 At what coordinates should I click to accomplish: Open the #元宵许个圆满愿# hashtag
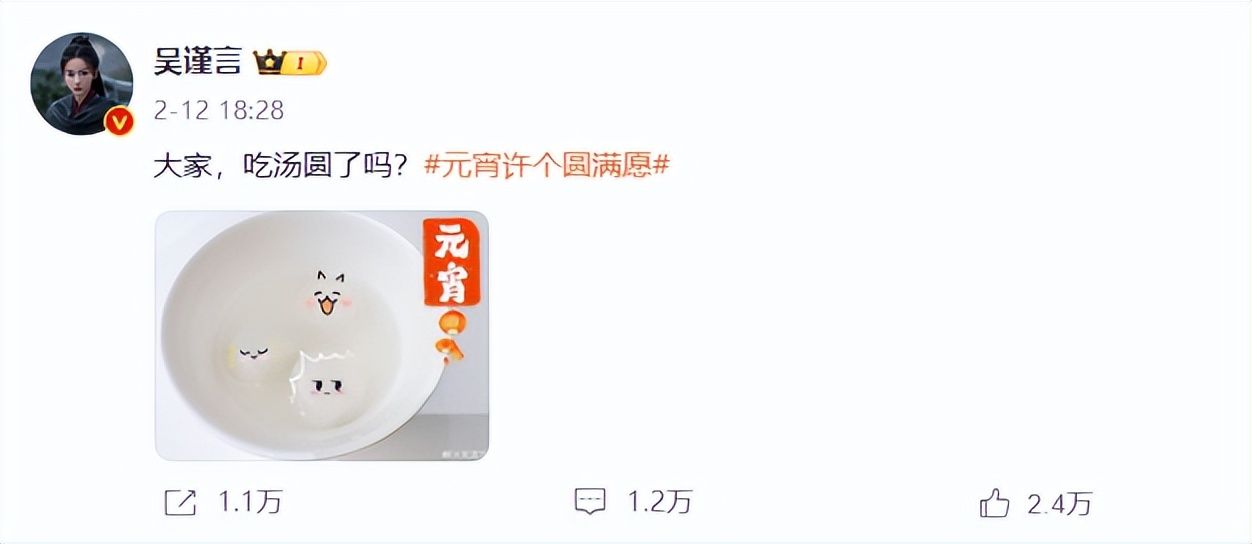pos(546,165)
